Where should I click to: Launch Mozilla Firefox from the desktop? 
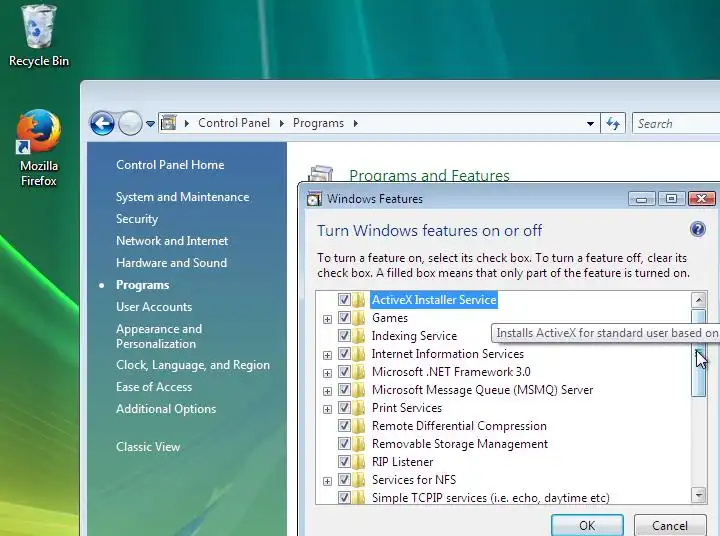(x=39, y=148)
